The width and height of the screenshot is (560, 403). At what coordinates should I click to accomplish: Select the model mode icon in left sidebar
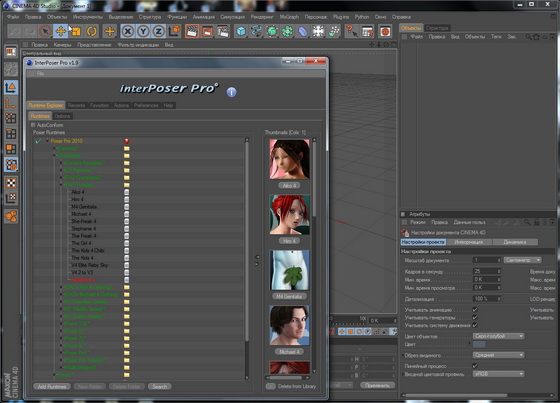11,88
